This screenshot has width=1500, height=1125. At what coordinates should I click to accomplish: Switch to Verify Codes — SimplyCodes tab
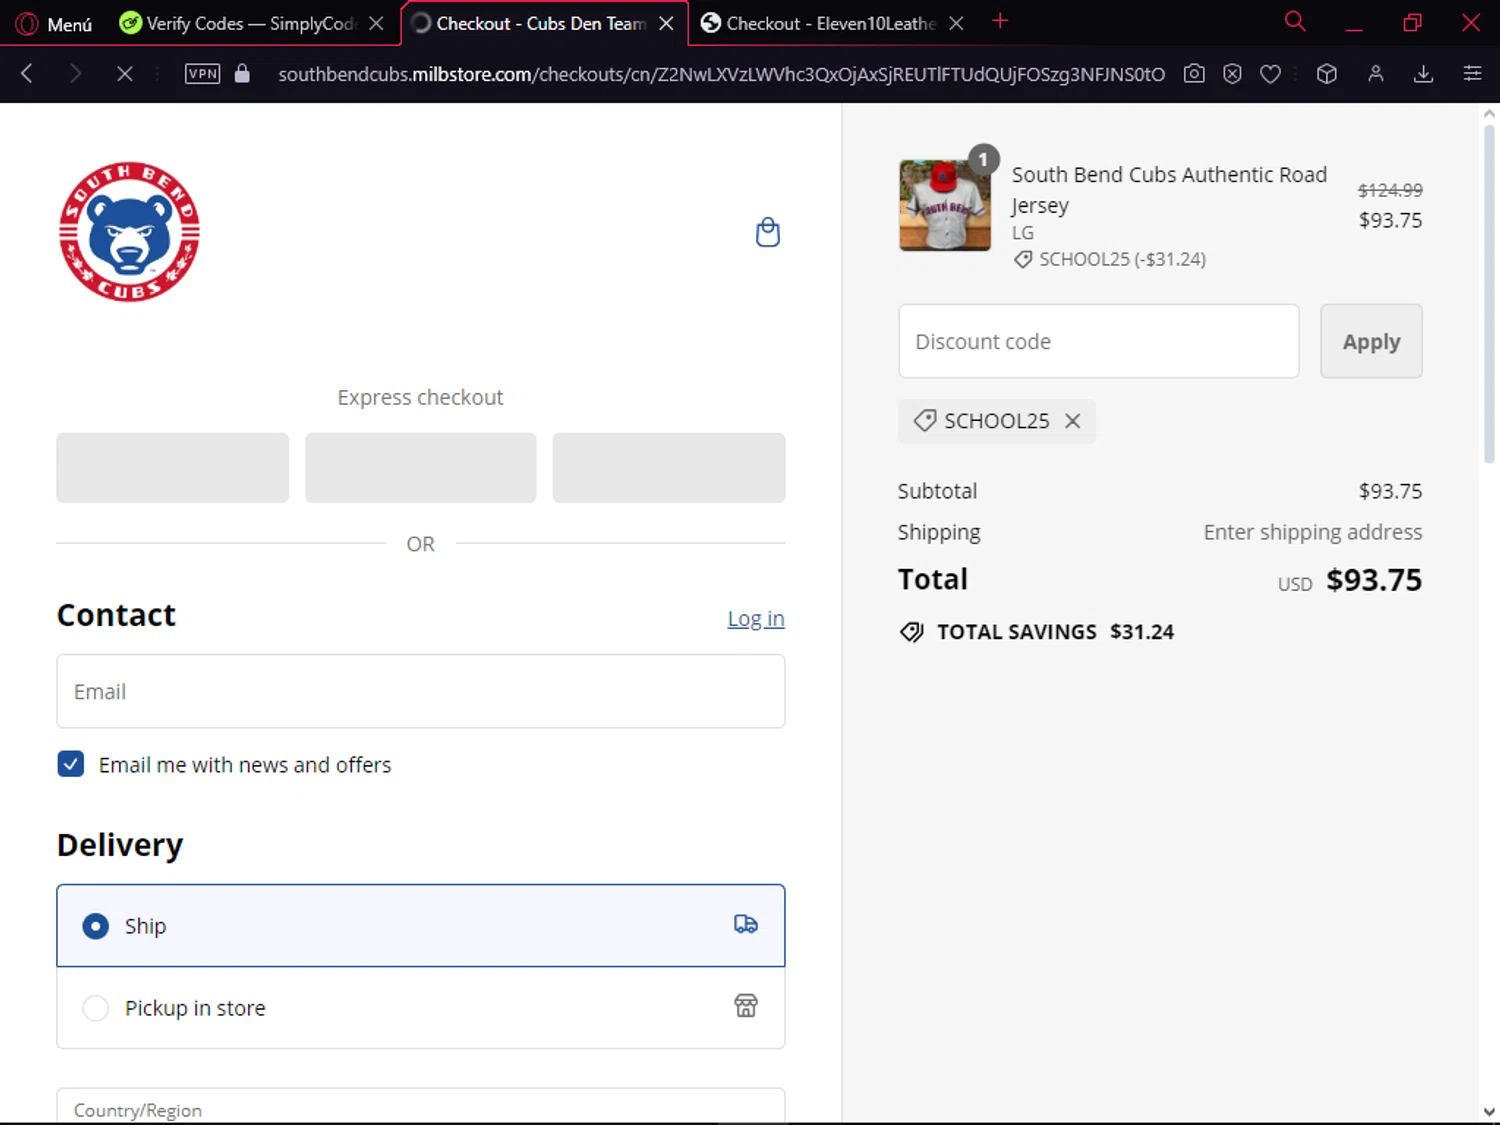240,23
